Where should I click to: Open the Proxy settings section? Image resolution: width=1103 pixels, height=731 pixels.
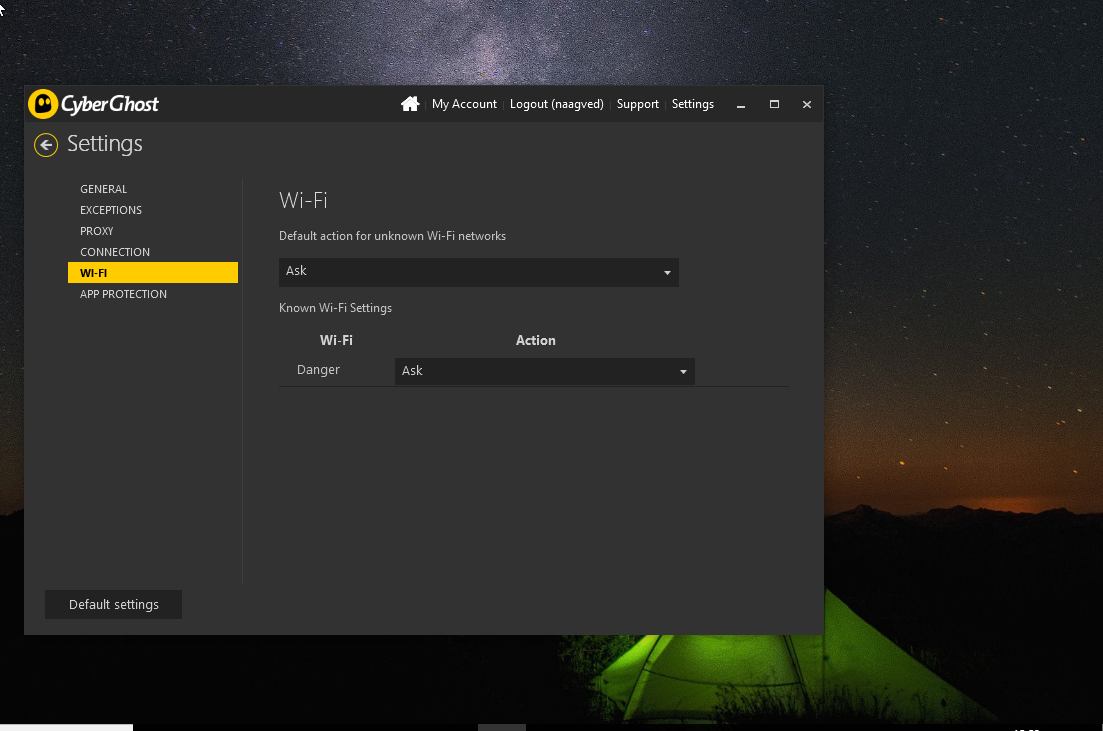153,231
